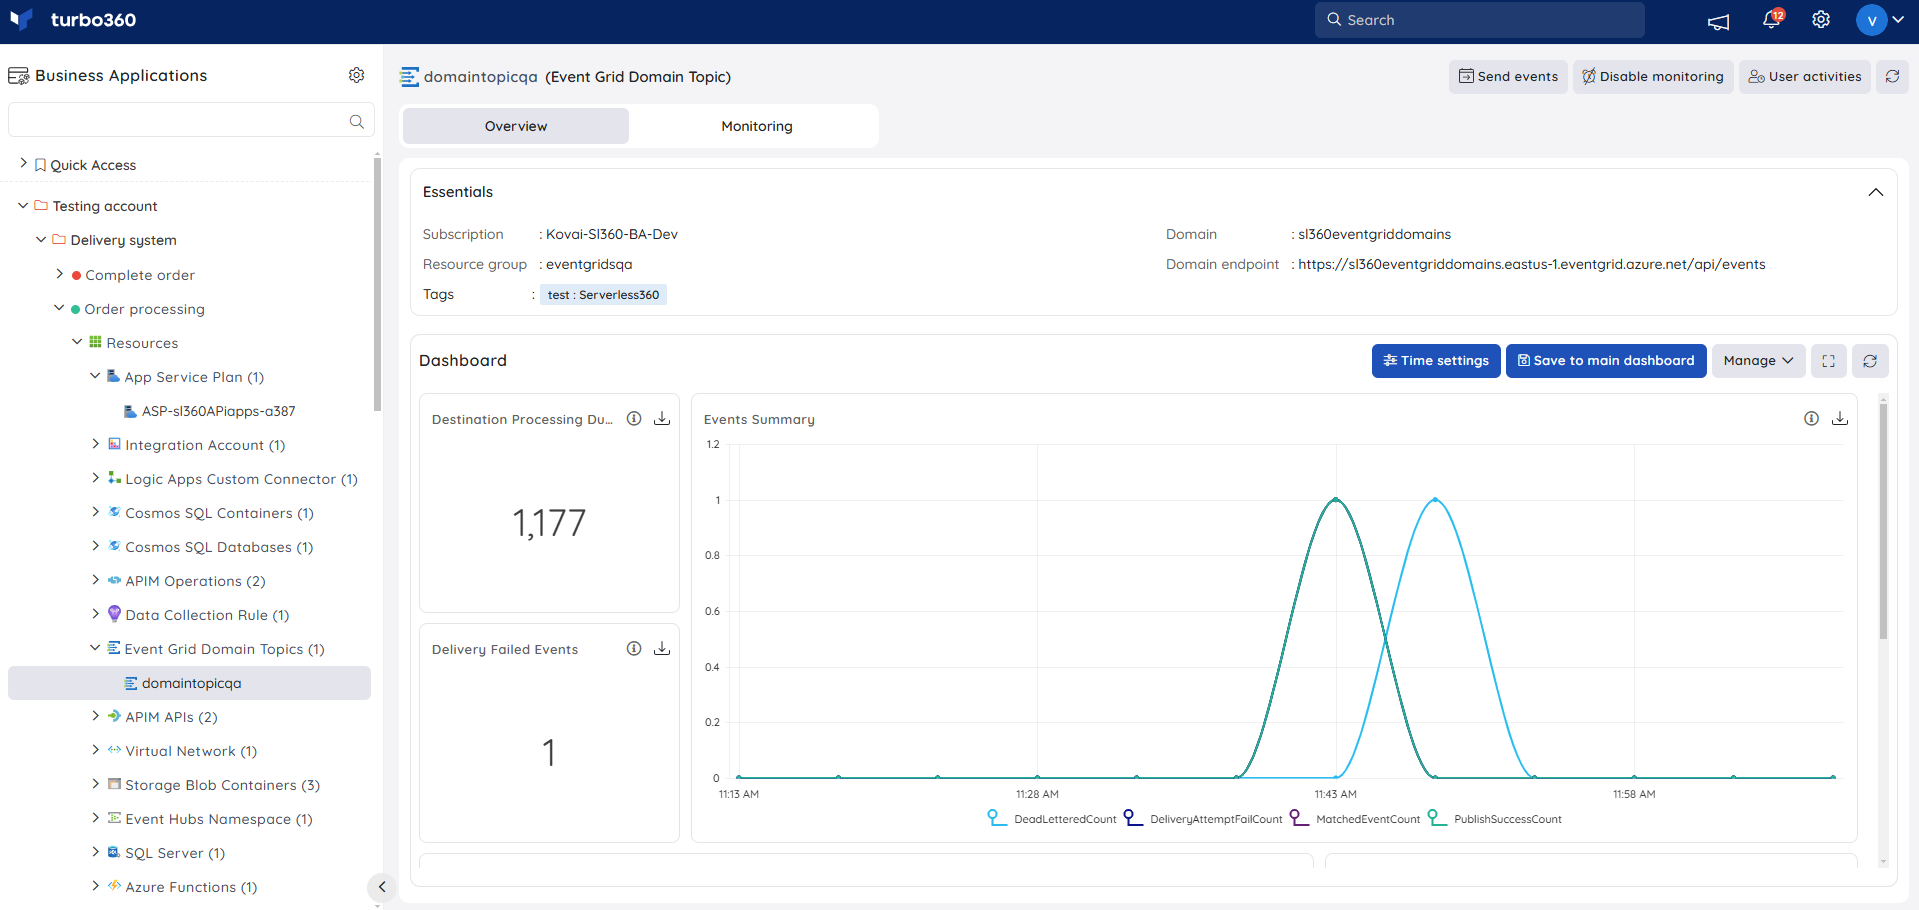
Task: Select Event Hubs Namespace (1) tree item
Action: tap(218, 819)
